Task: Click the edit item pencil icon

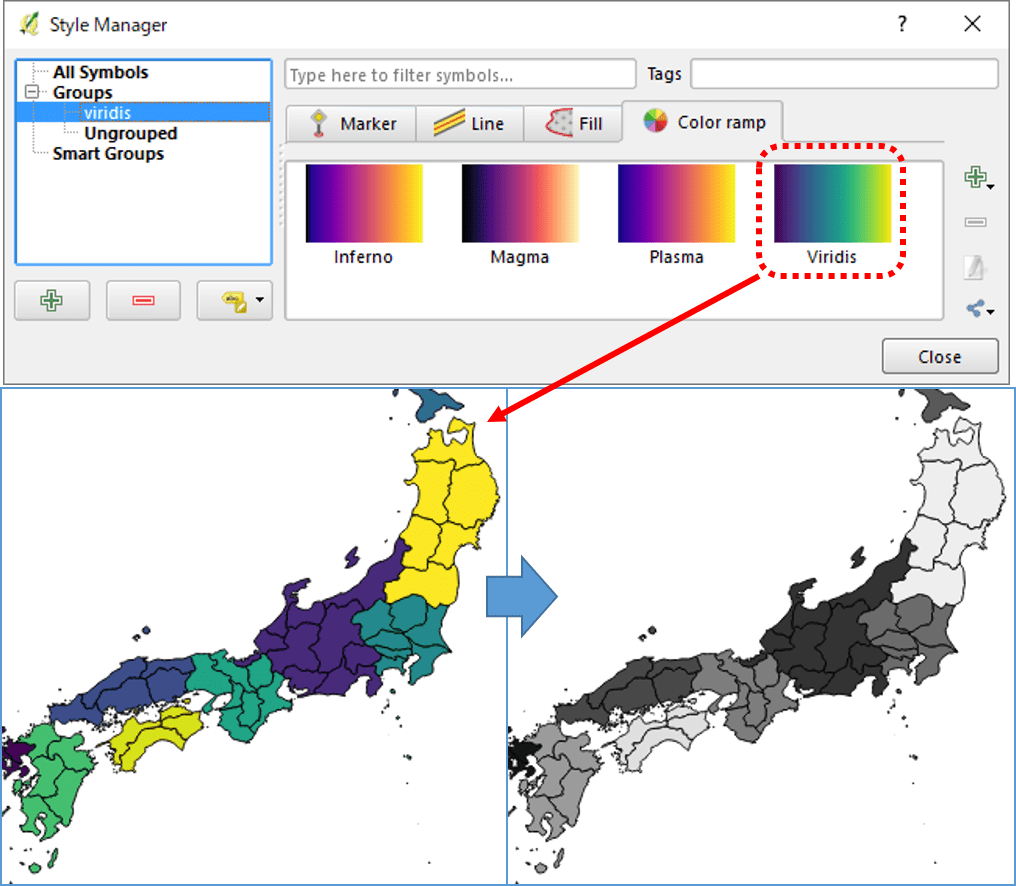Action: coord(975,266)
